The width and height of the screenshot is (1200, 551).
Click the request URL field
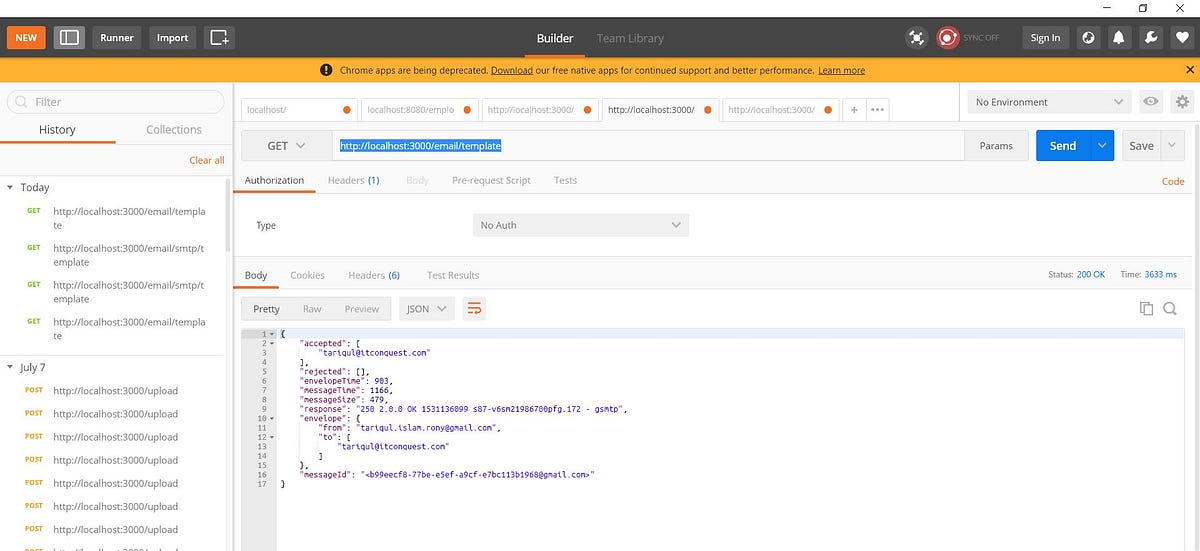pyautogui.click(x=648, y=146)
